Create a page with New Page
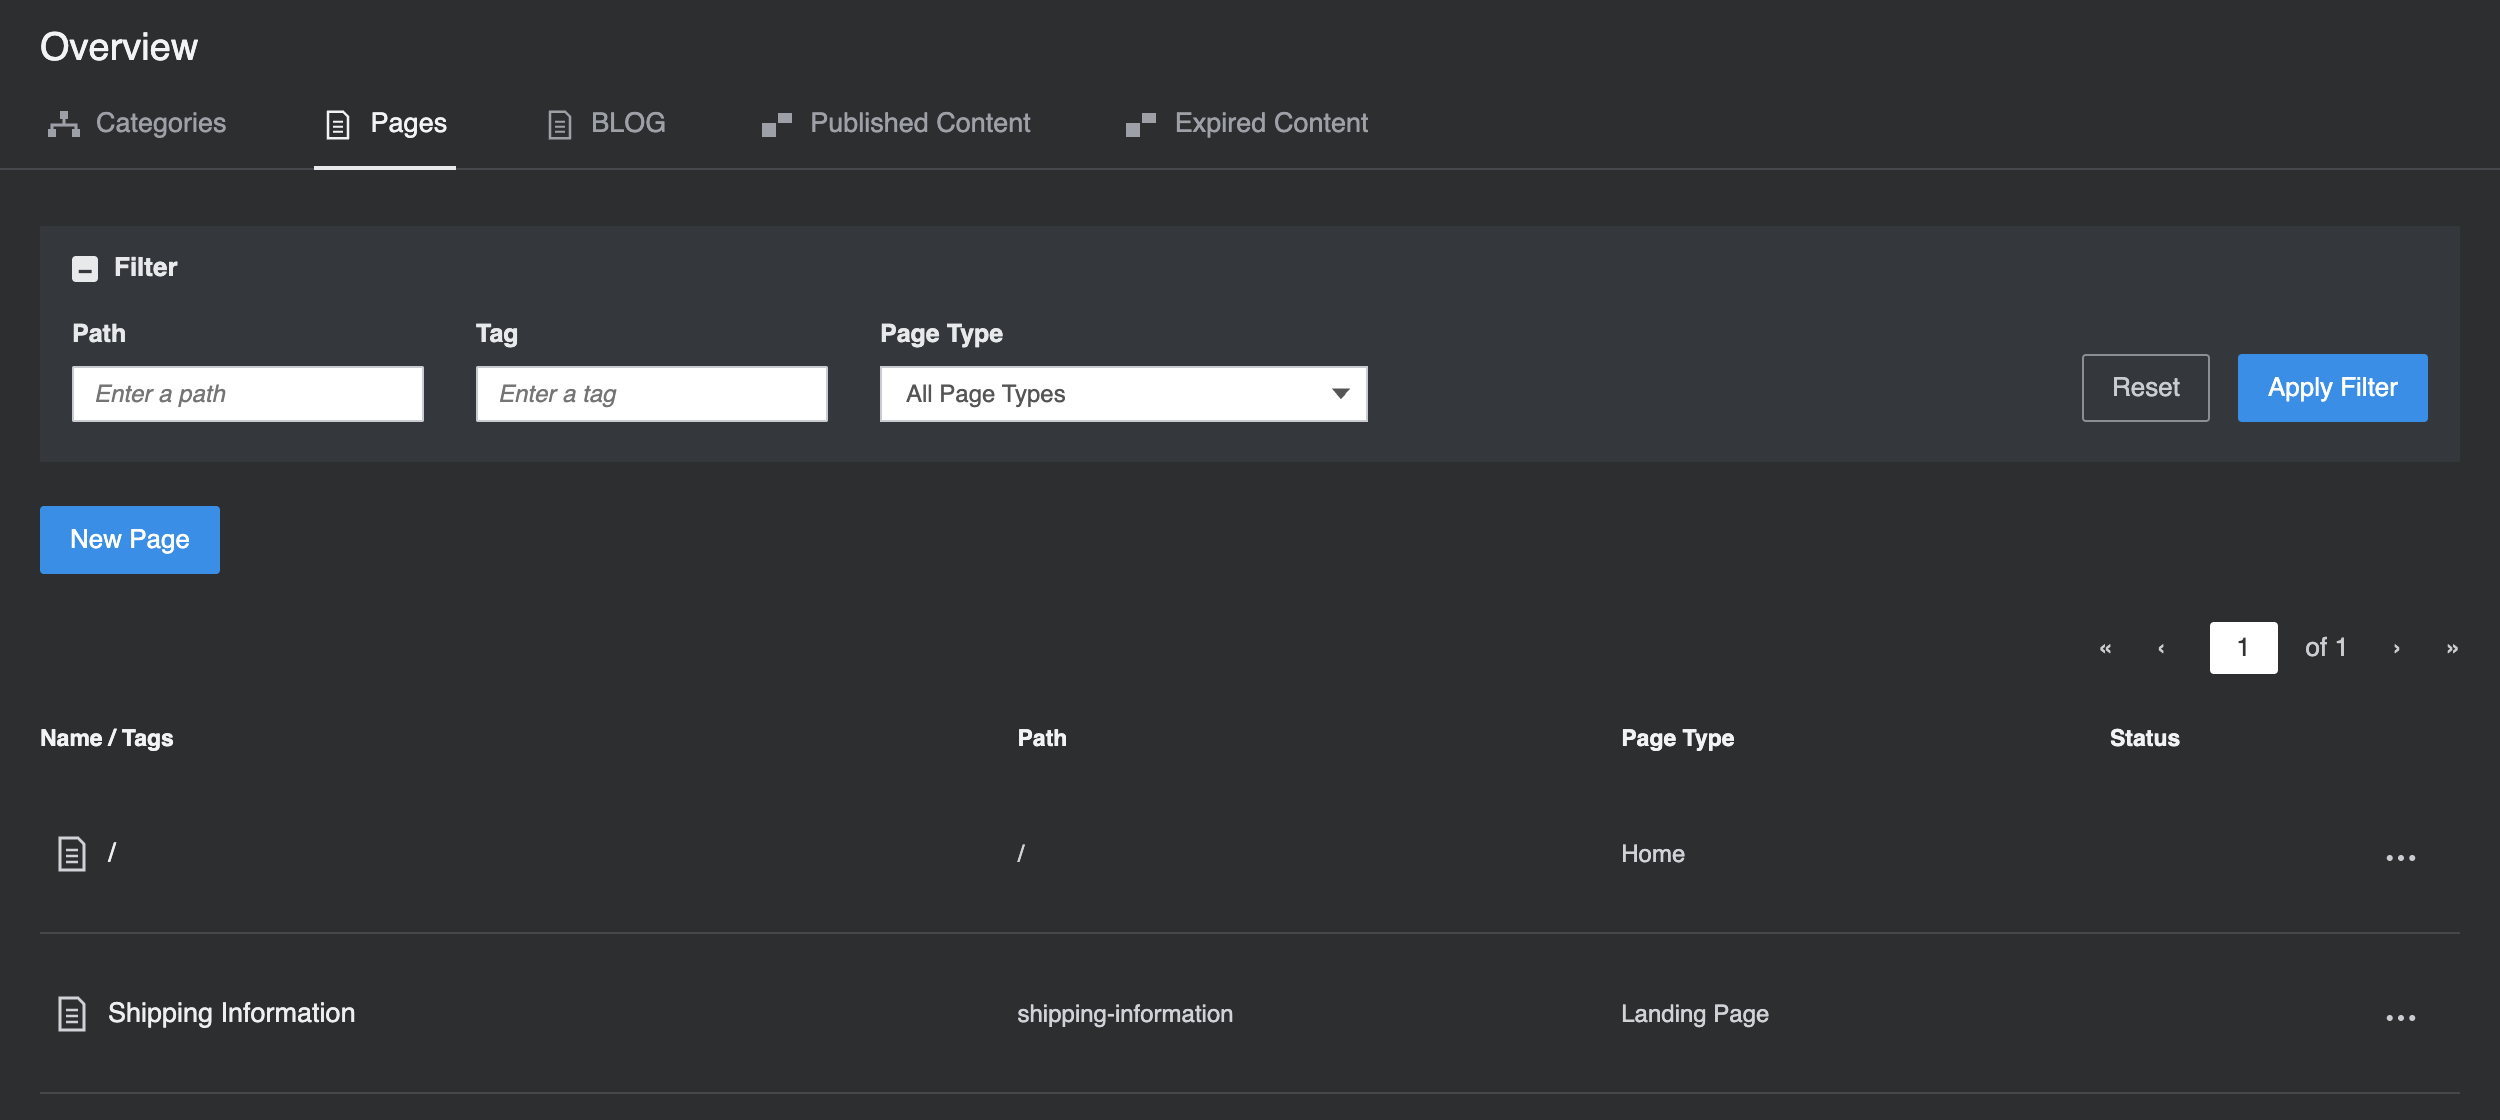Viewport: 2500px width, 1120px height. [130, 540]
